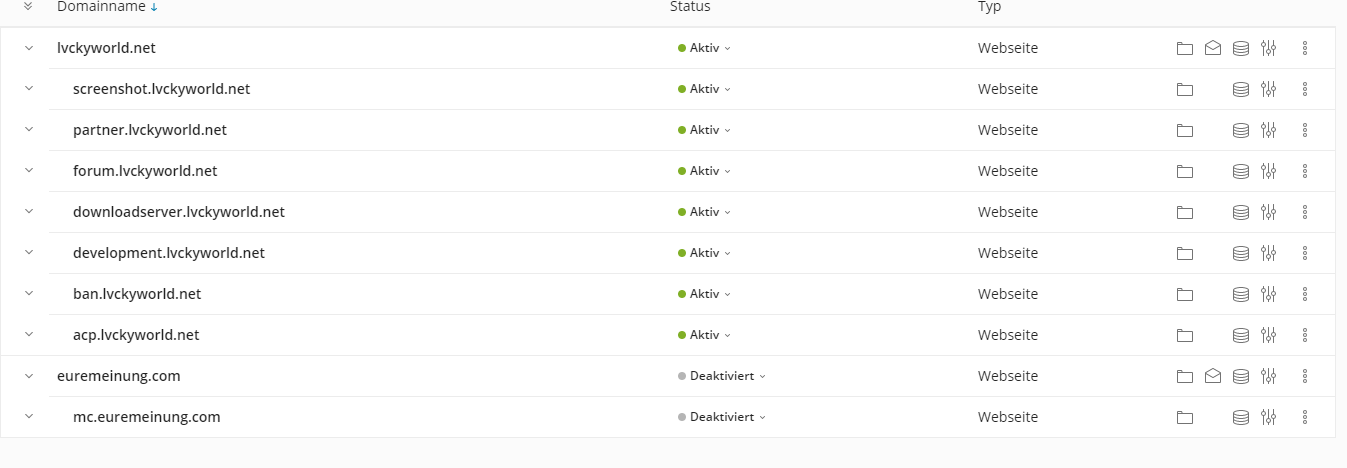
Task: Open file manager for mc.euremeinung.com
Action: click(1185, 417)
